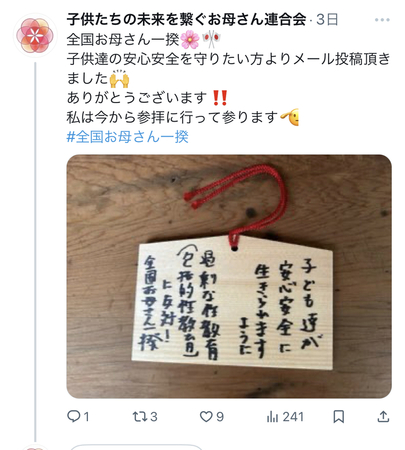
Task: Click the tweet line 全国お母さん一揆 with flower emoji
Action: (143, 40)
